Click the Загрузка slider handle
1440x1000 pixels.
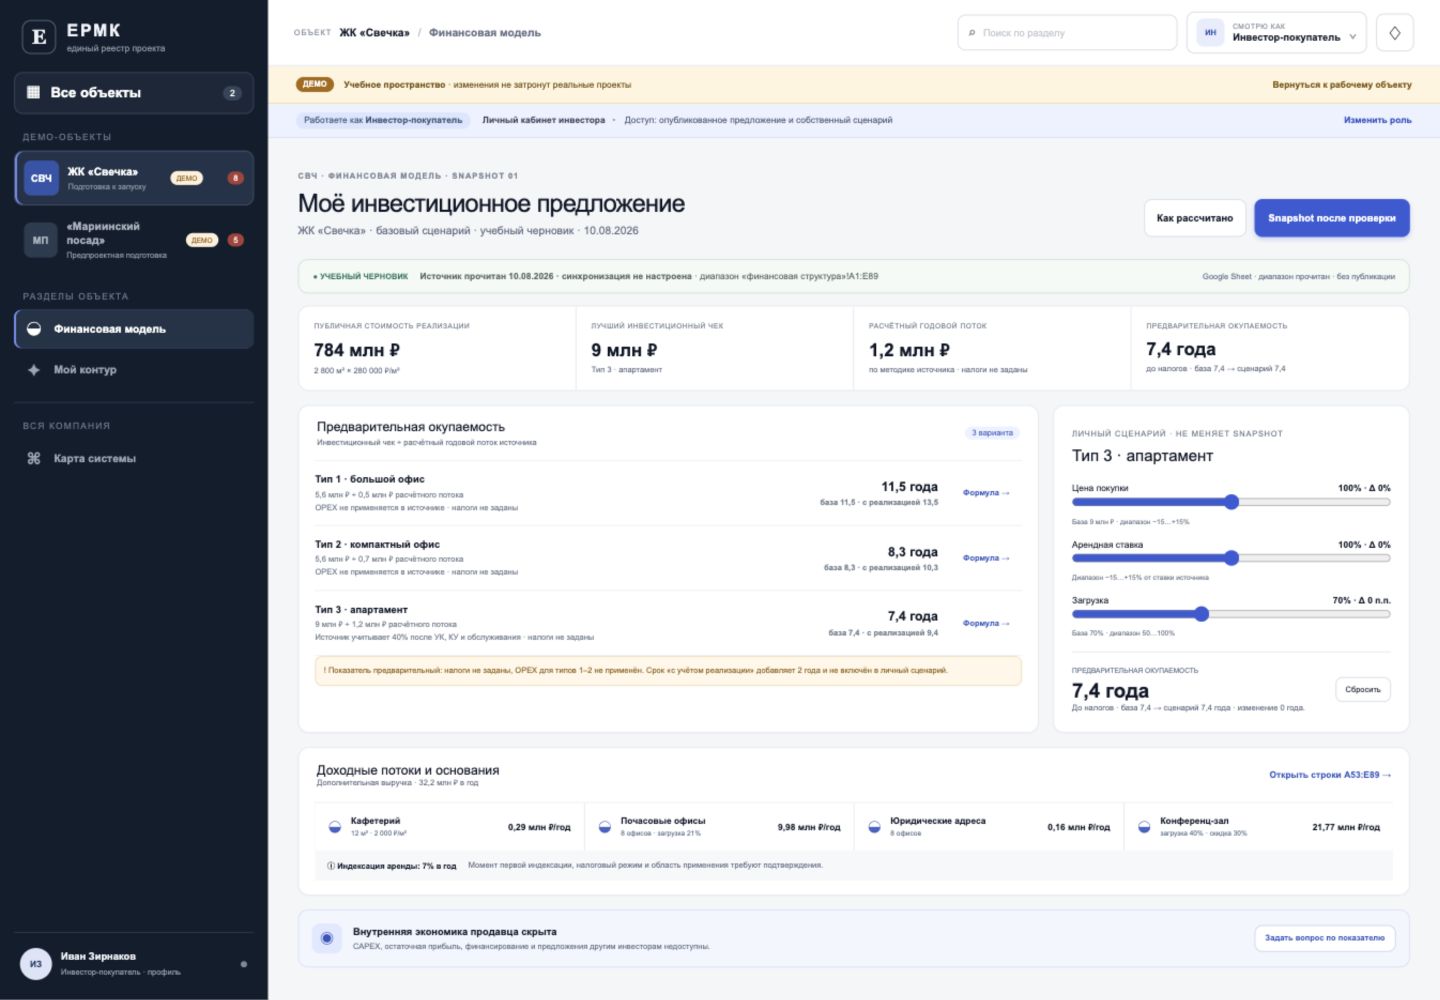coord(1202,614)
